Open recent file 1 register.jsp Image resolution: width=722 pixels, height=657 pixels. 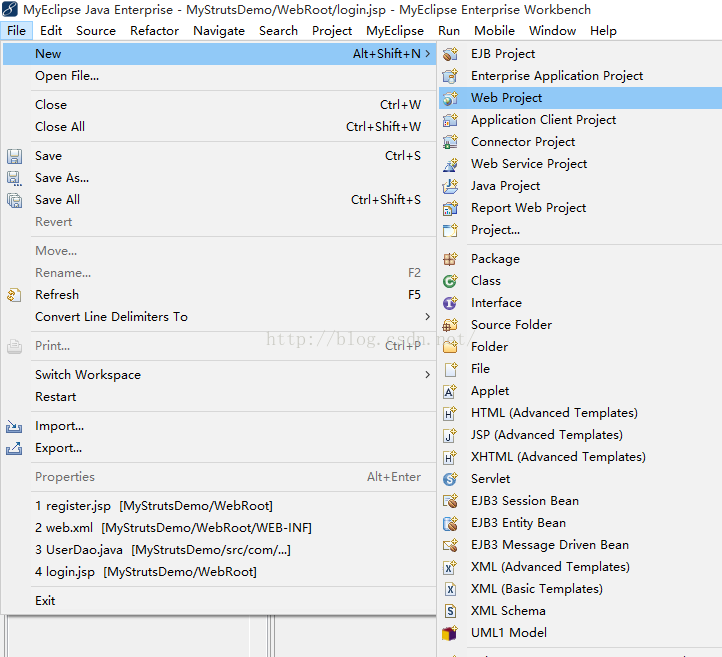[x=219, y=506]
